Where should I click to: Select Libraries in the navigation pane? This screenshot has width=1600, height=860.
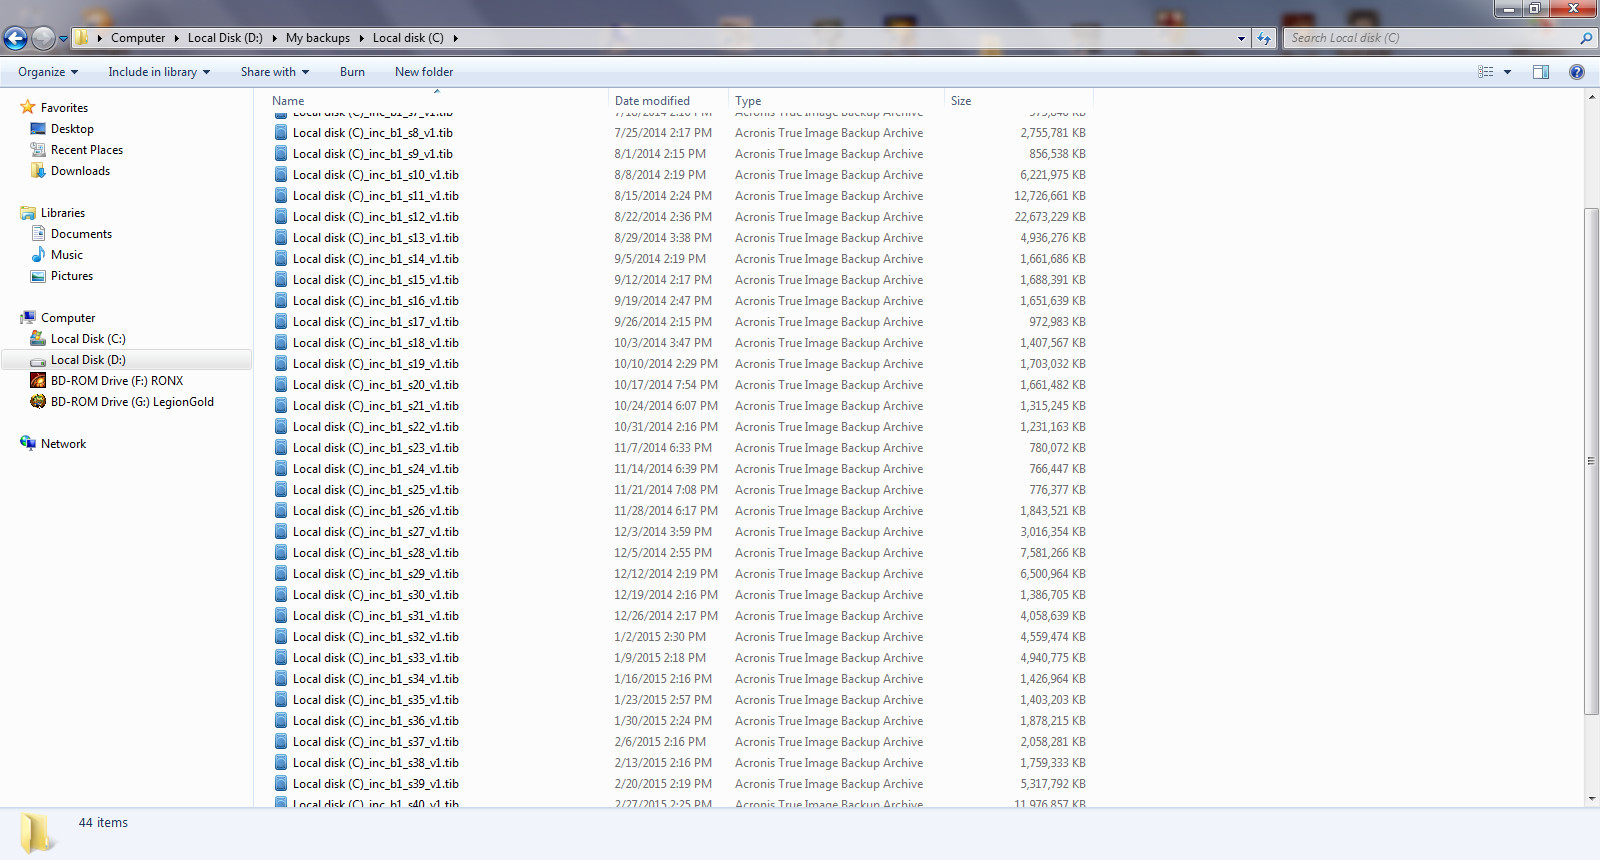[x=63, y=213]
